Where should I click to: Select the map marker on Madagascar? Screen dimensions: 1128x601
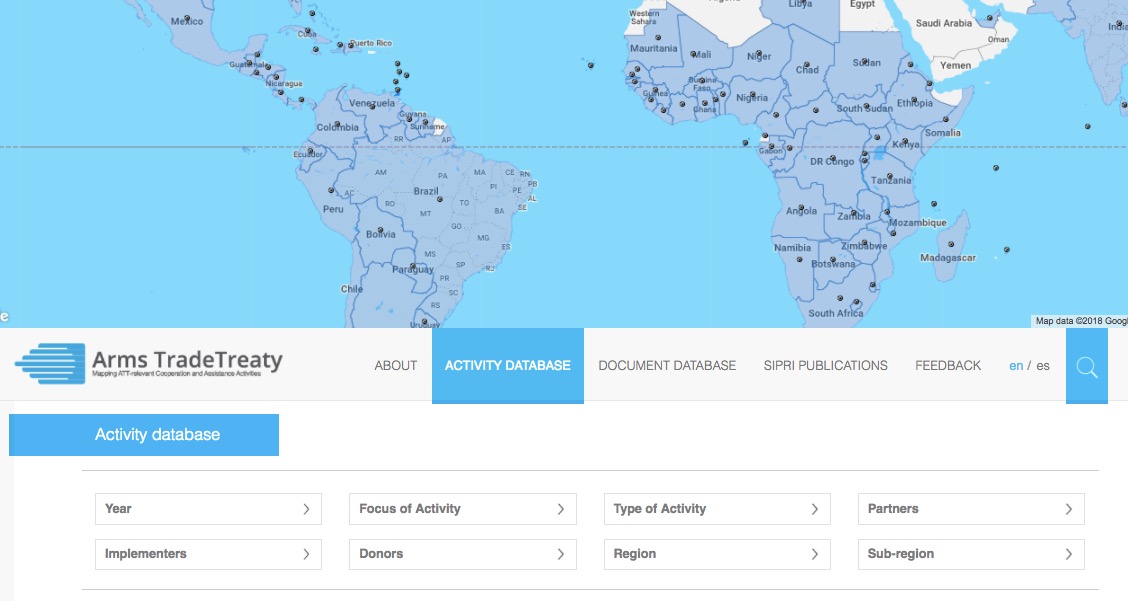(x=951, y=243)
